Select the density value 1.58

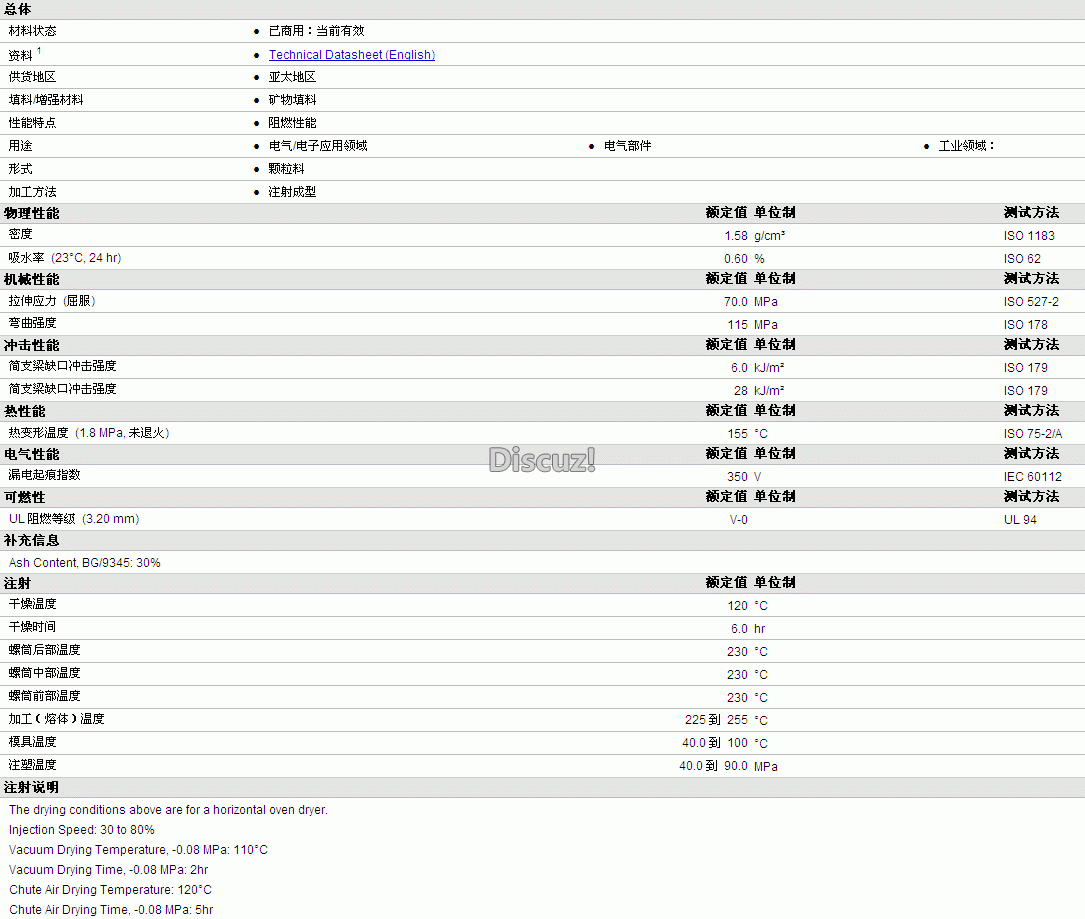[736, 236]
